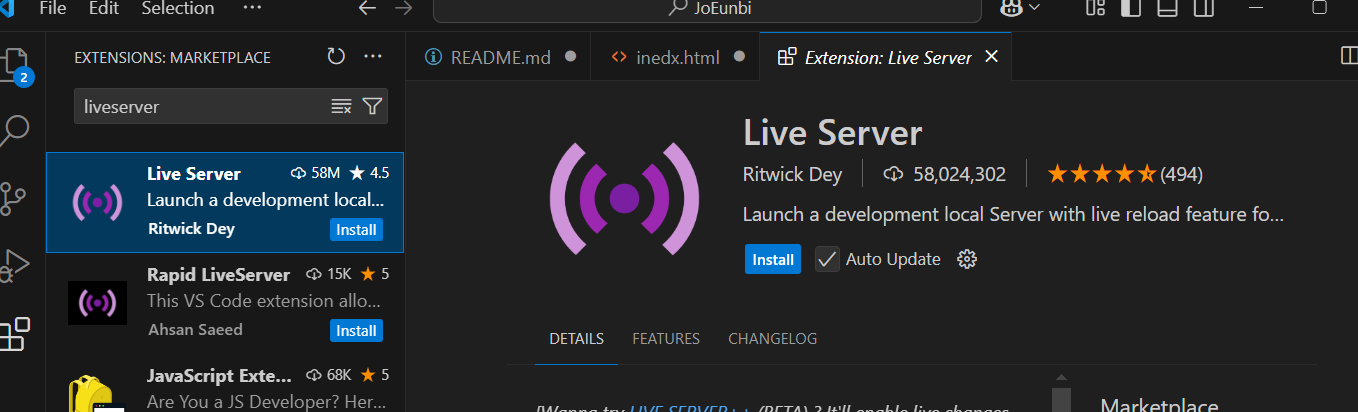
Task: Open Live Server extension manage gear
Action: 966,259
